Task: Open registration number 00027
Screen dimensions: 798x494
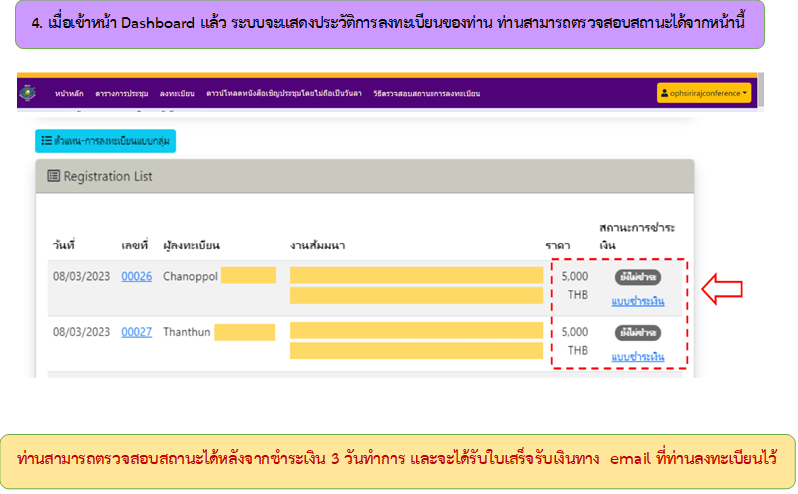Action: (x=136, y=332)
